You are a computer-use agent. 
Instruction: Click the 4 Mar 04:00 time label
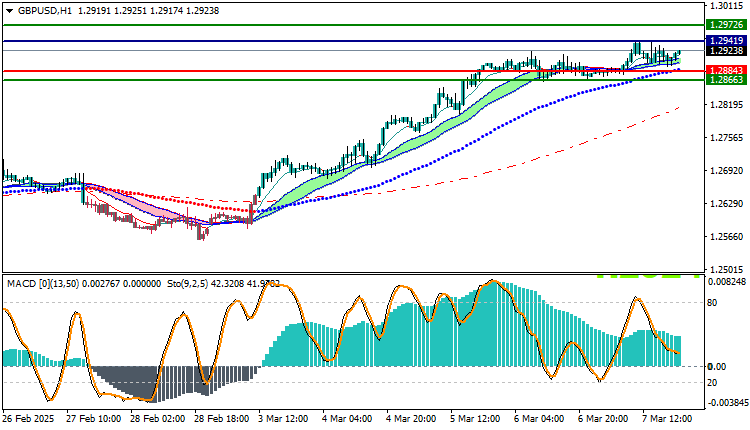tap(347, 419)
